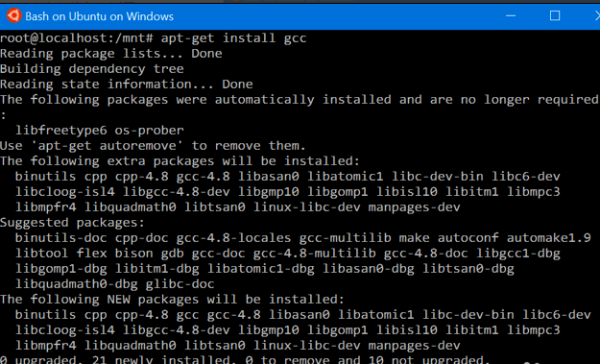Click the text 'apt-get autoremove' hint
This screenshot has width=600, height=364.
[x=107, y=146]
